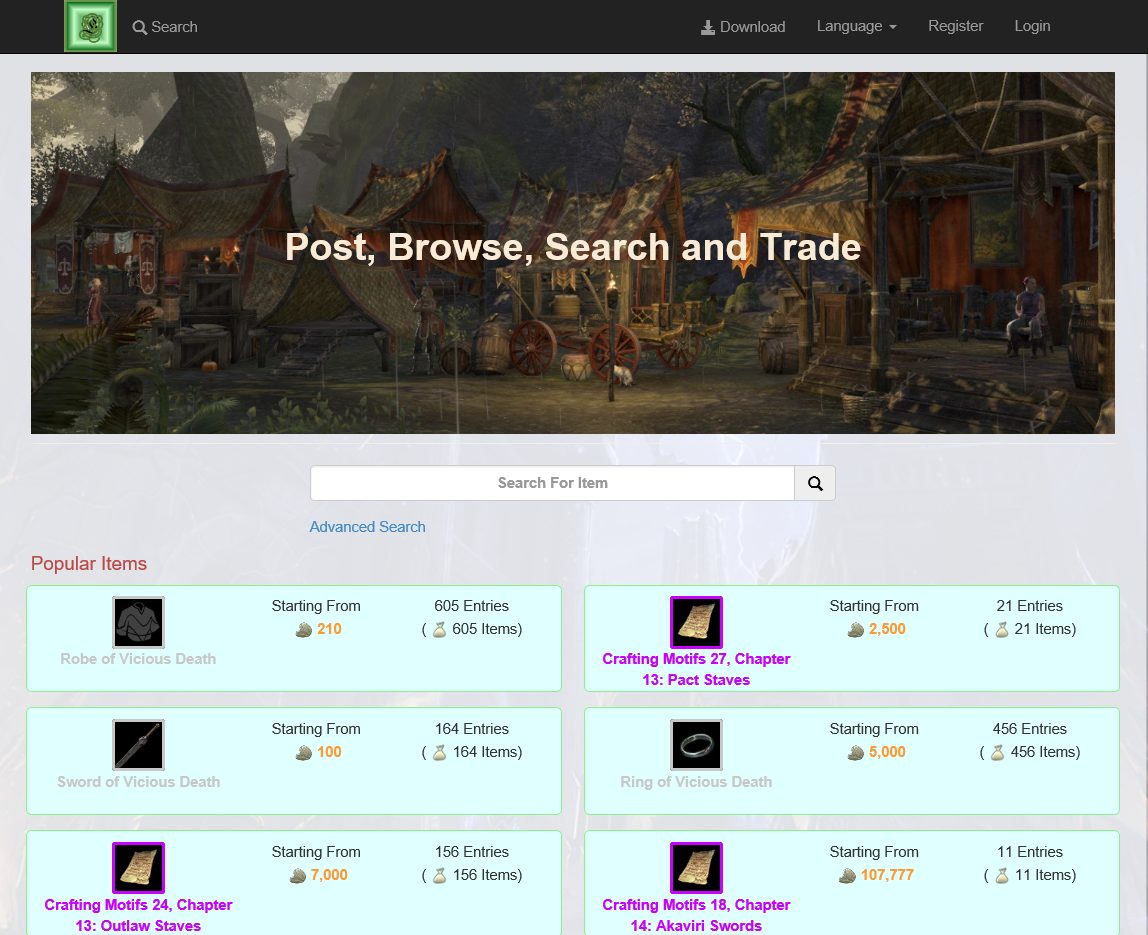The width and height of the screenshot is (1148, 935).
Task: Click the Search For Item input field
Action: (553, 483)
